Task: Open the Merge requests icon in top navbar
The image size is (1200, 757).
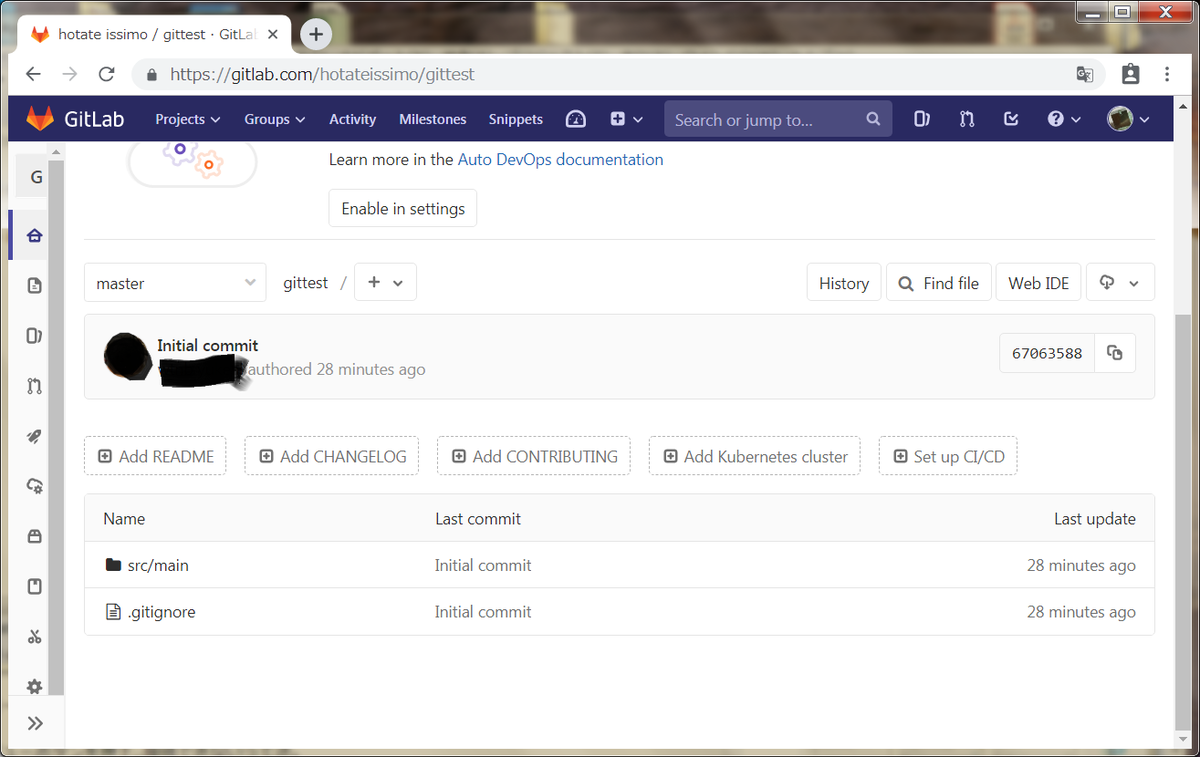Action: [x=966, y=119]
